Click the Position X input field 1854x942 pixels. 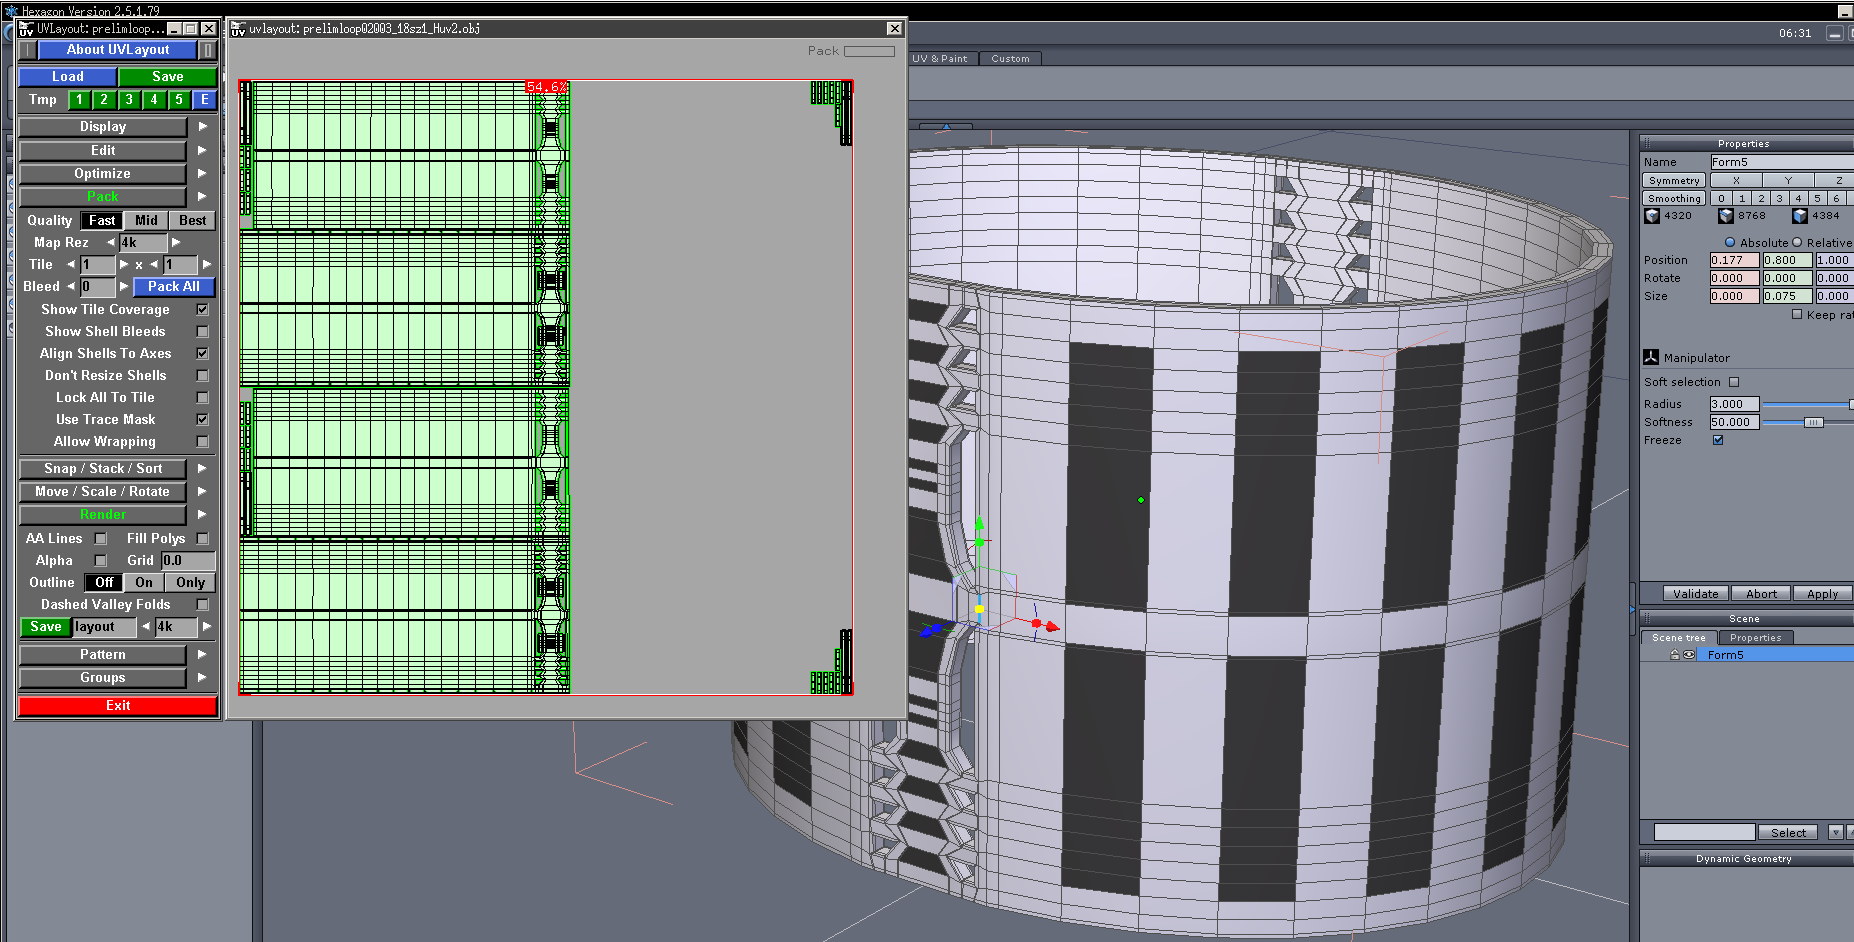tap(1734, 261)
